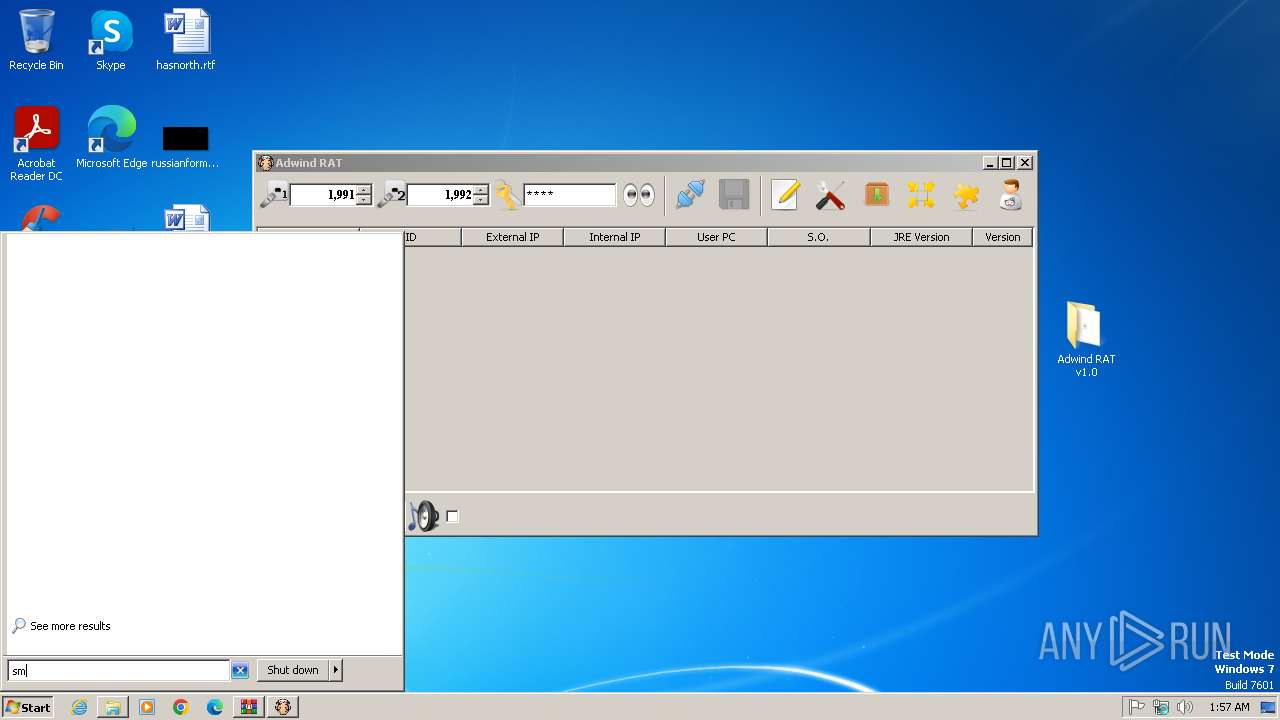This screenshot has height=720, width=1280.
Task: Open Microsoft Edge from taskbar
Action: pos(215,707)
